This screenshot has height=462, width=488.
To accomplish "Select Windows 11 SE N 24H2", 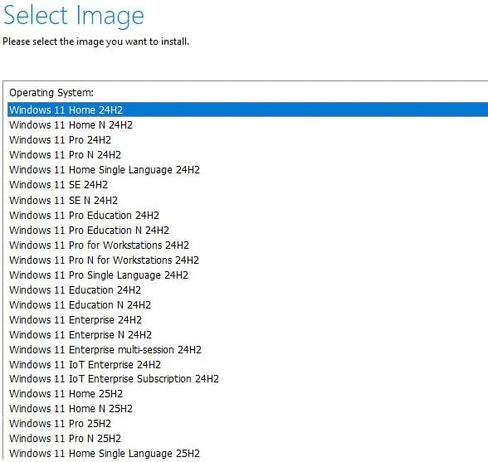I will [x=63, y=200].
